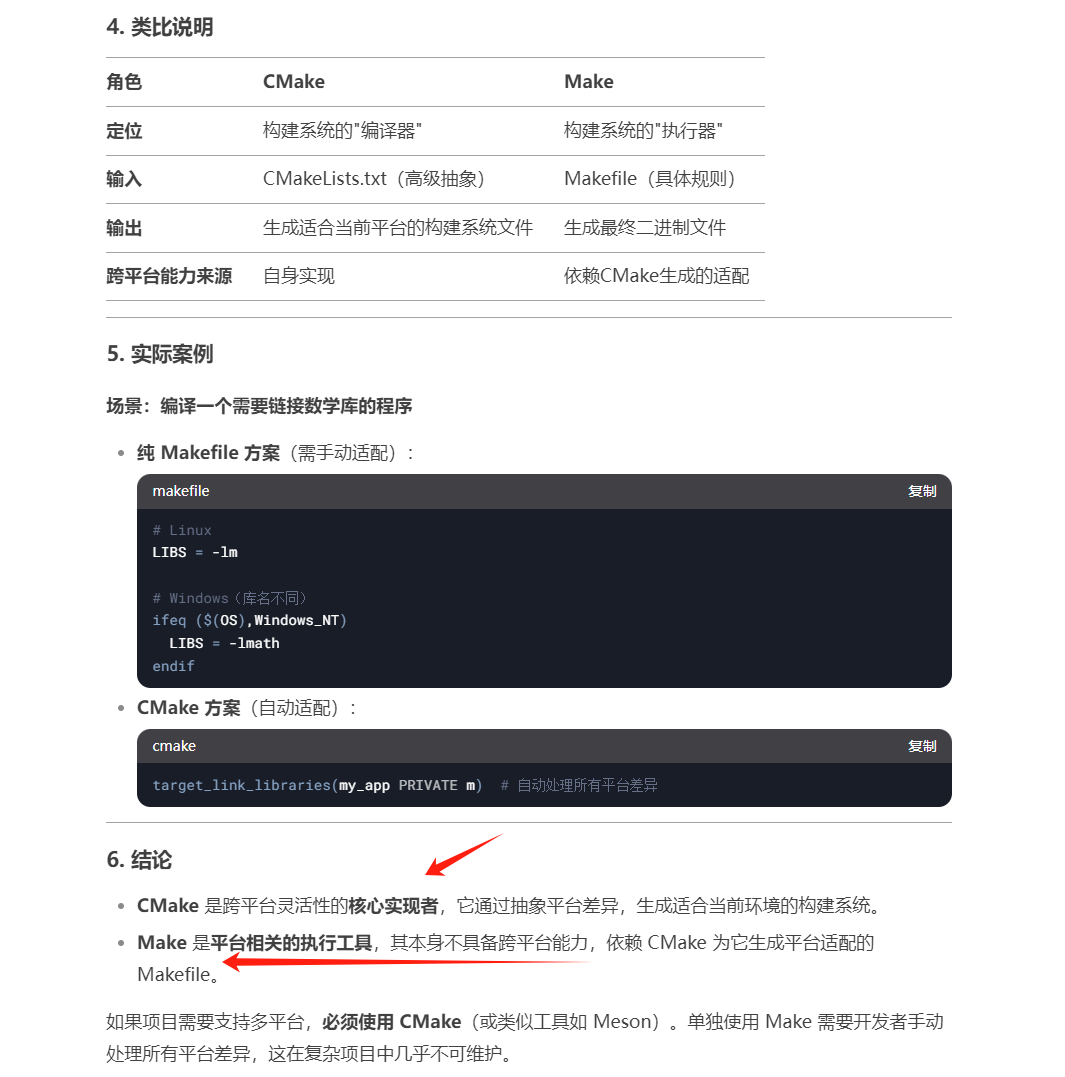The width and height of the screenshot is (1065, 1077).
Task: Click the '纯 Makefile 方案' bullet text
Action: [x=209, y=453]
